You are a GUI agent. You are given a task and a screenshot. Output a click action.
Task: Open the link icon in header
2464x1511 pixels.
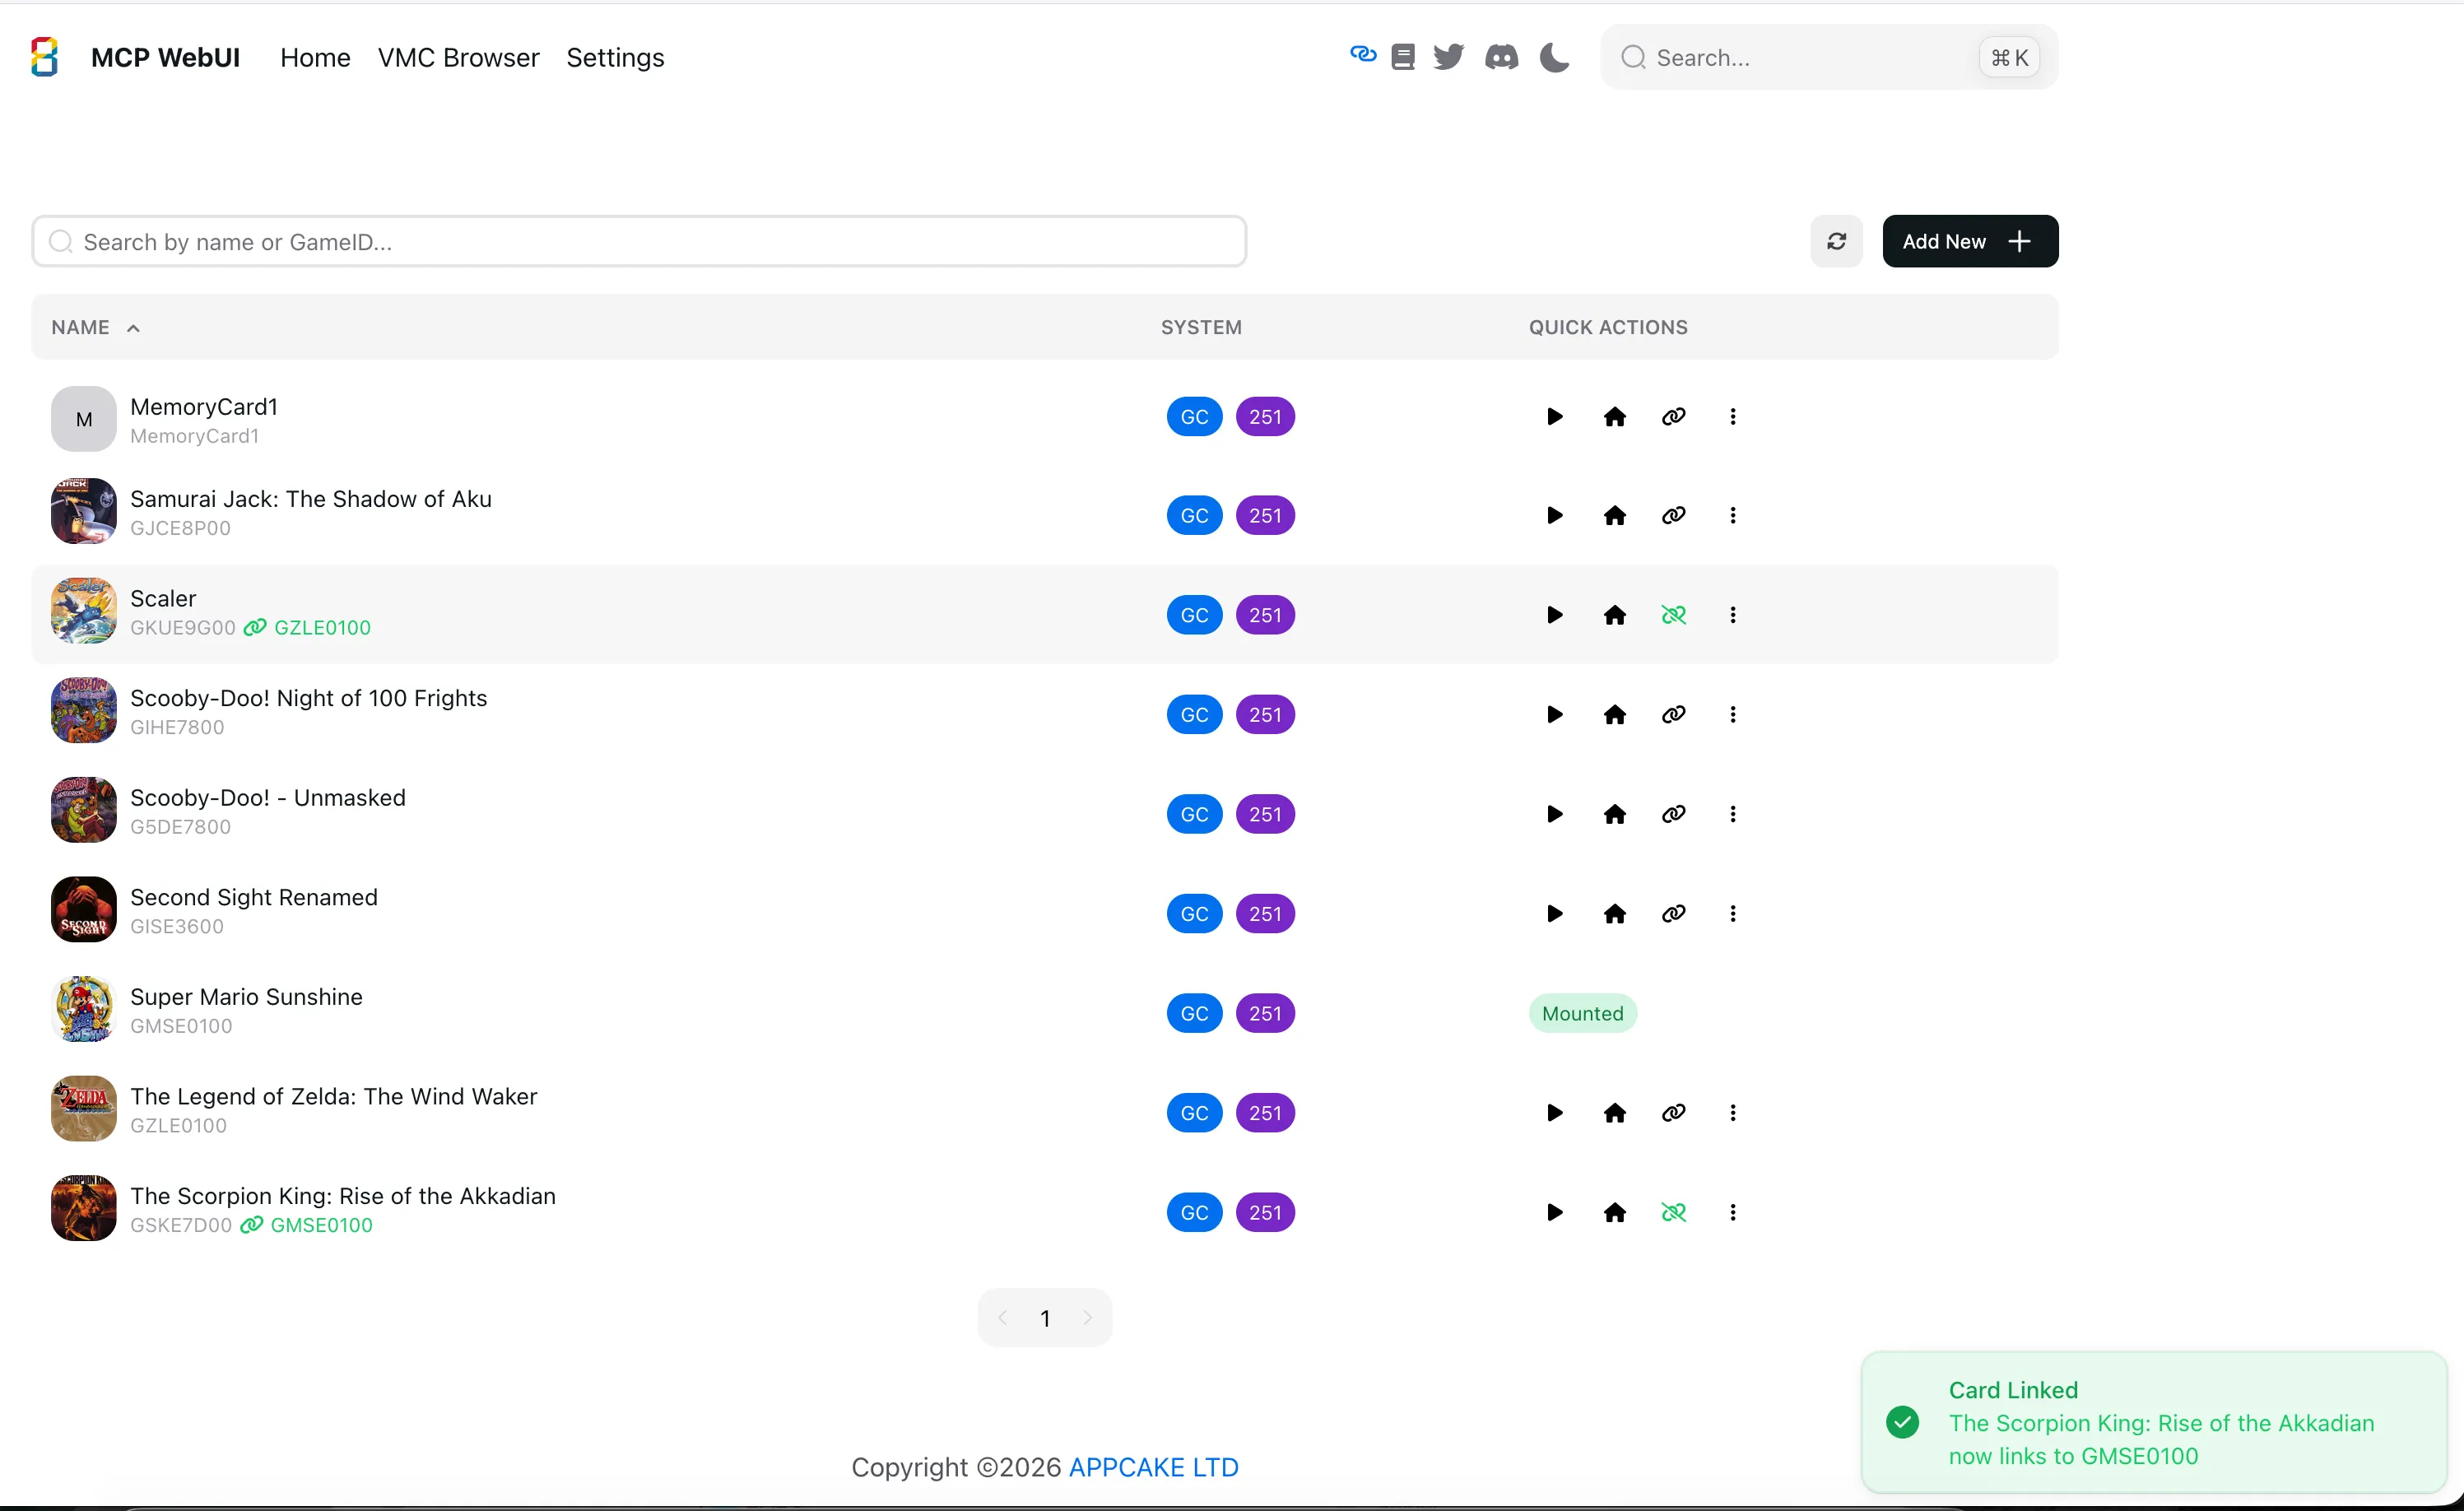click(1362, 55)
